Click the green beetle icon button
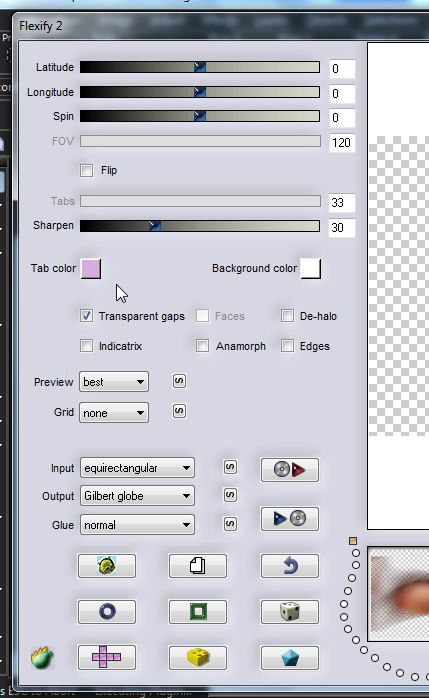The height and width of the screenshot is (698, 429). [107, 566]
